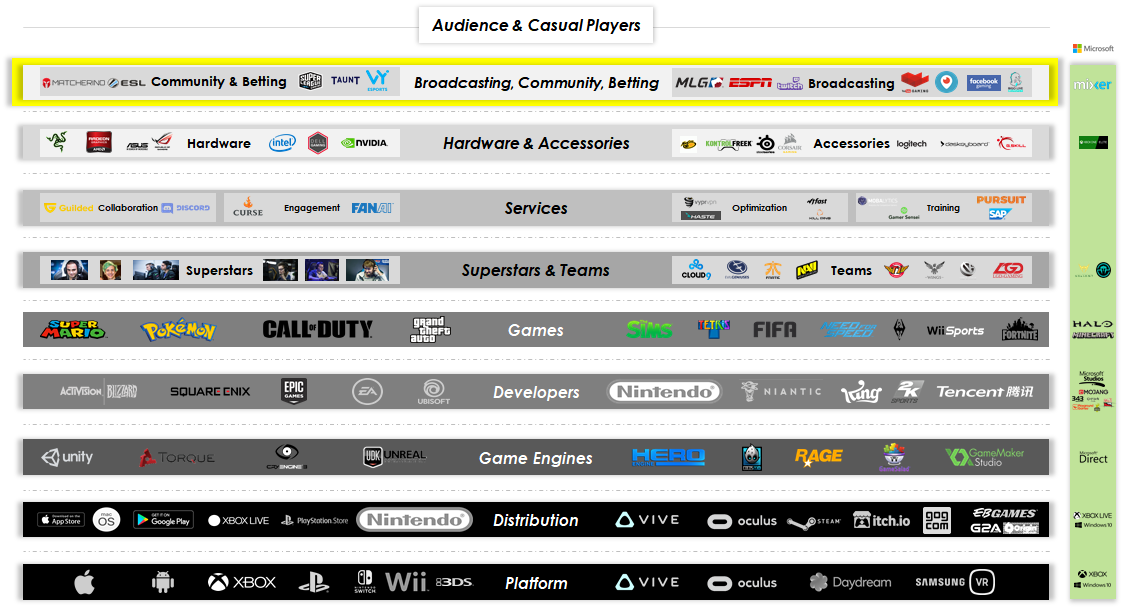The image size is (1123, 609).
Task: Click the App Store badge
Action: pyautogui.click(x=61, y=520)
